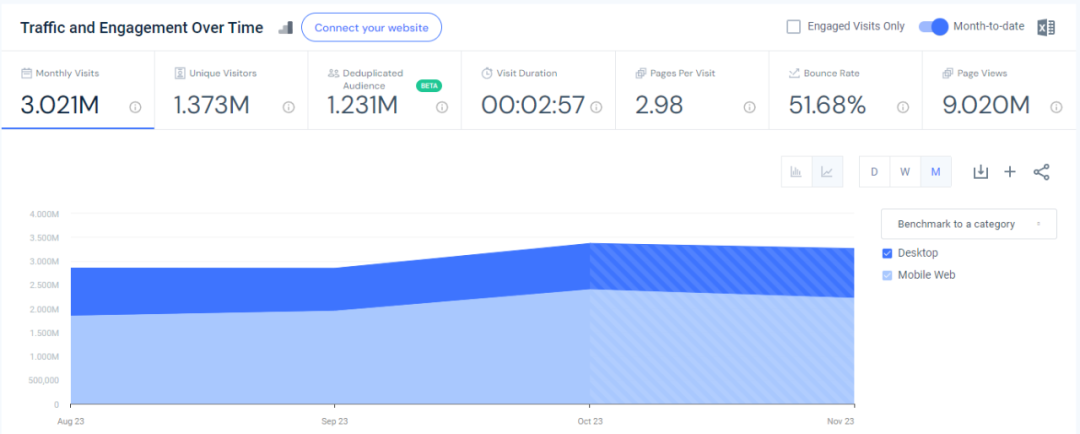Image resolution: width=1080 pixels, height=434 pixels.
Task: Click the Excel export icon
Action: 1046,27
